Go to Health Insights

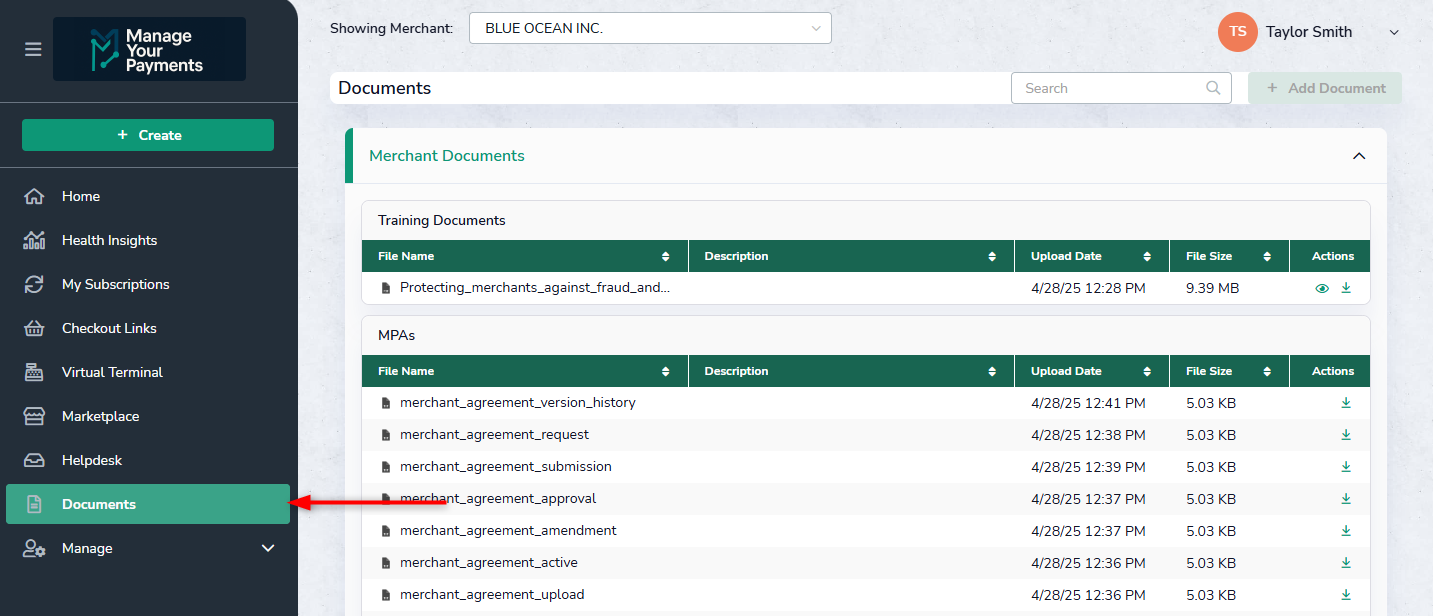109,240
